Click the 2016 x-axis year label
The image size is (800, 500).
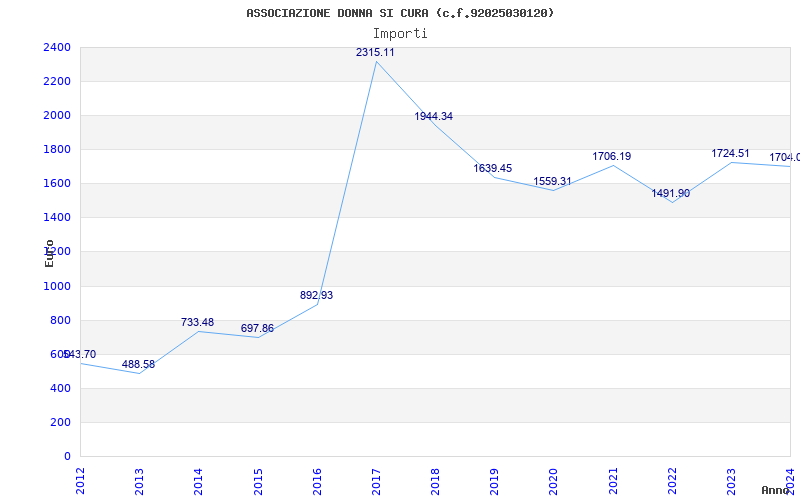317,481
